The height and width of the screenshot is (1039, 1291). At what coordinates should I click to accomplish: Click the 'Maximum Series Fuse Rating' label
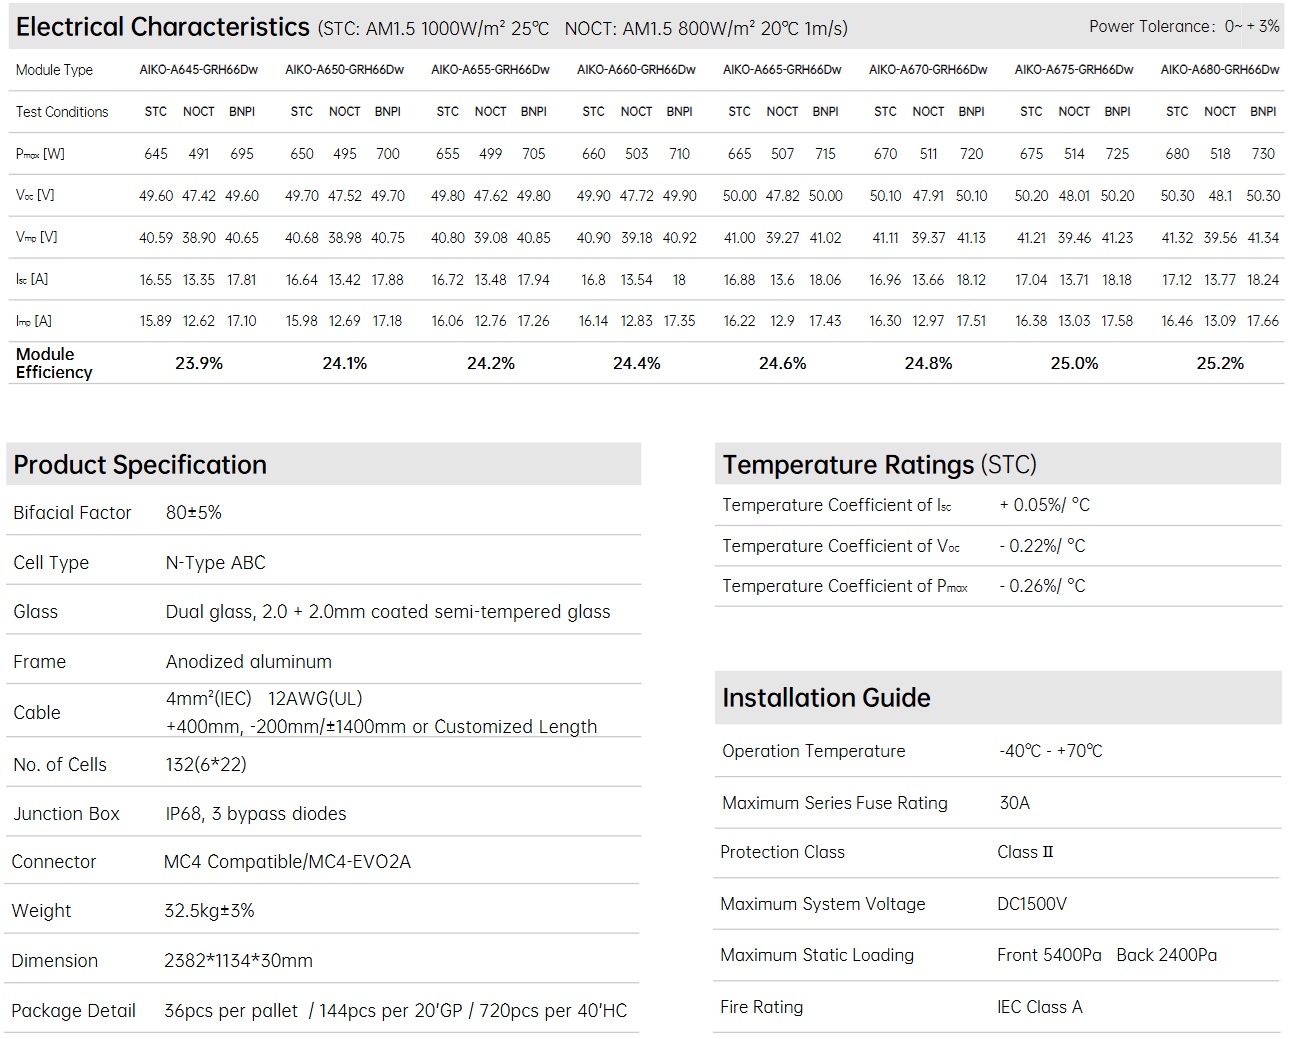834,803
